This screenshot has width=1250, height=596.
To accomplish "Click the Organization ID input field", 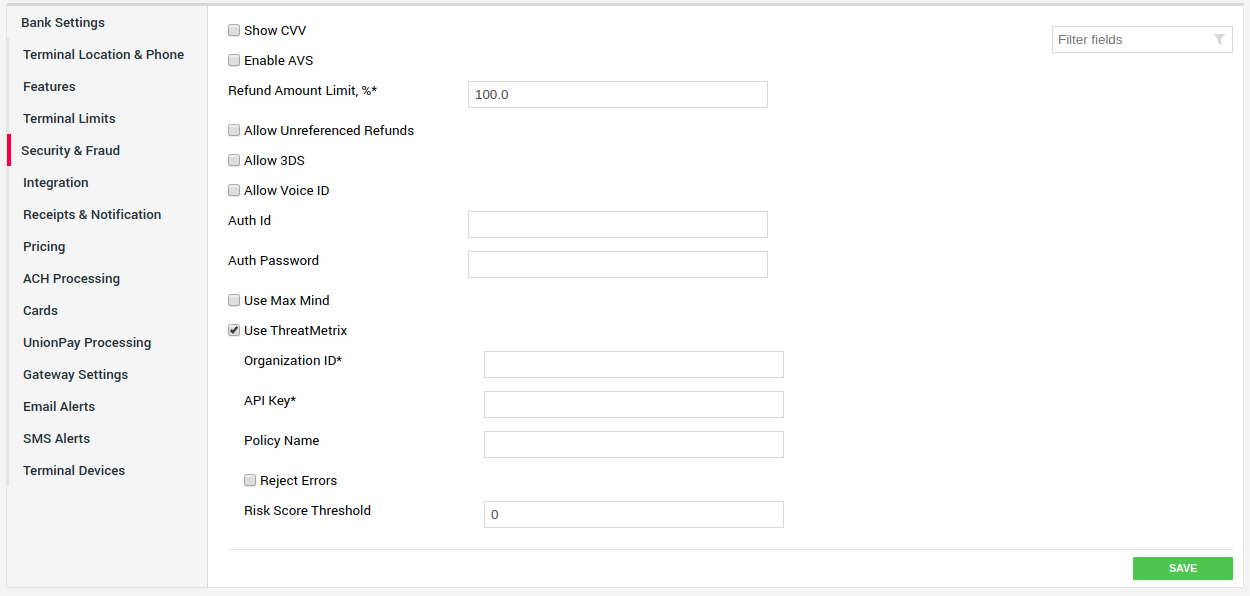I will coord(634,364).
